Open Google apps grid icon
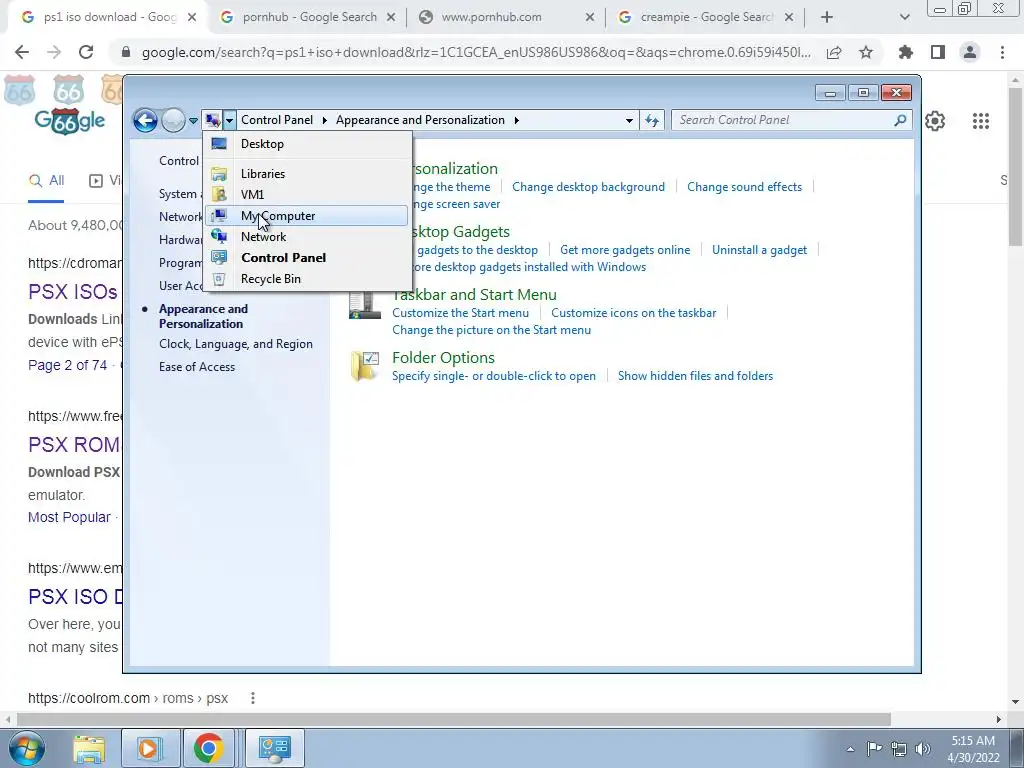1024x768 pixels. (x=980, y=121)
